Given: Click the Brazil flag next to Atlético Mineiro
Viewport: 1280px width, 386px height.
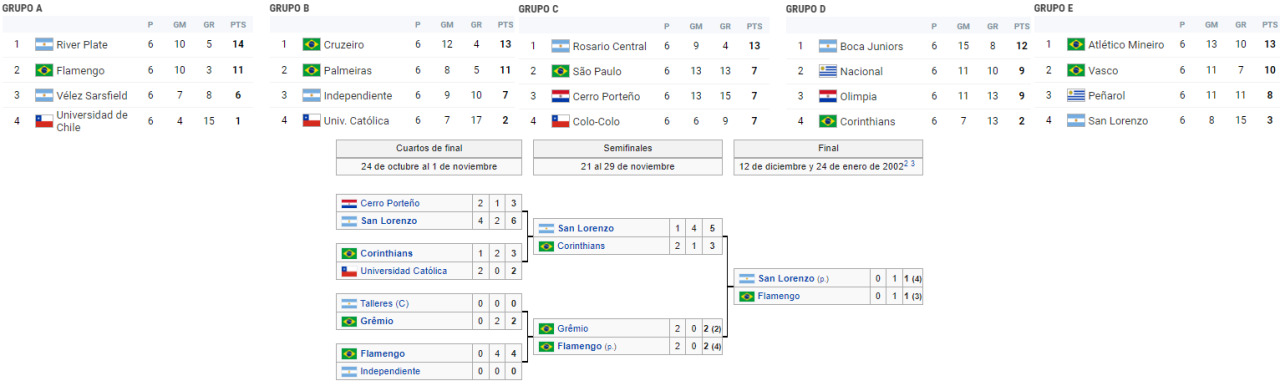Looking at the screenshot, I should pyautogui.click(x=1075, y=45).
